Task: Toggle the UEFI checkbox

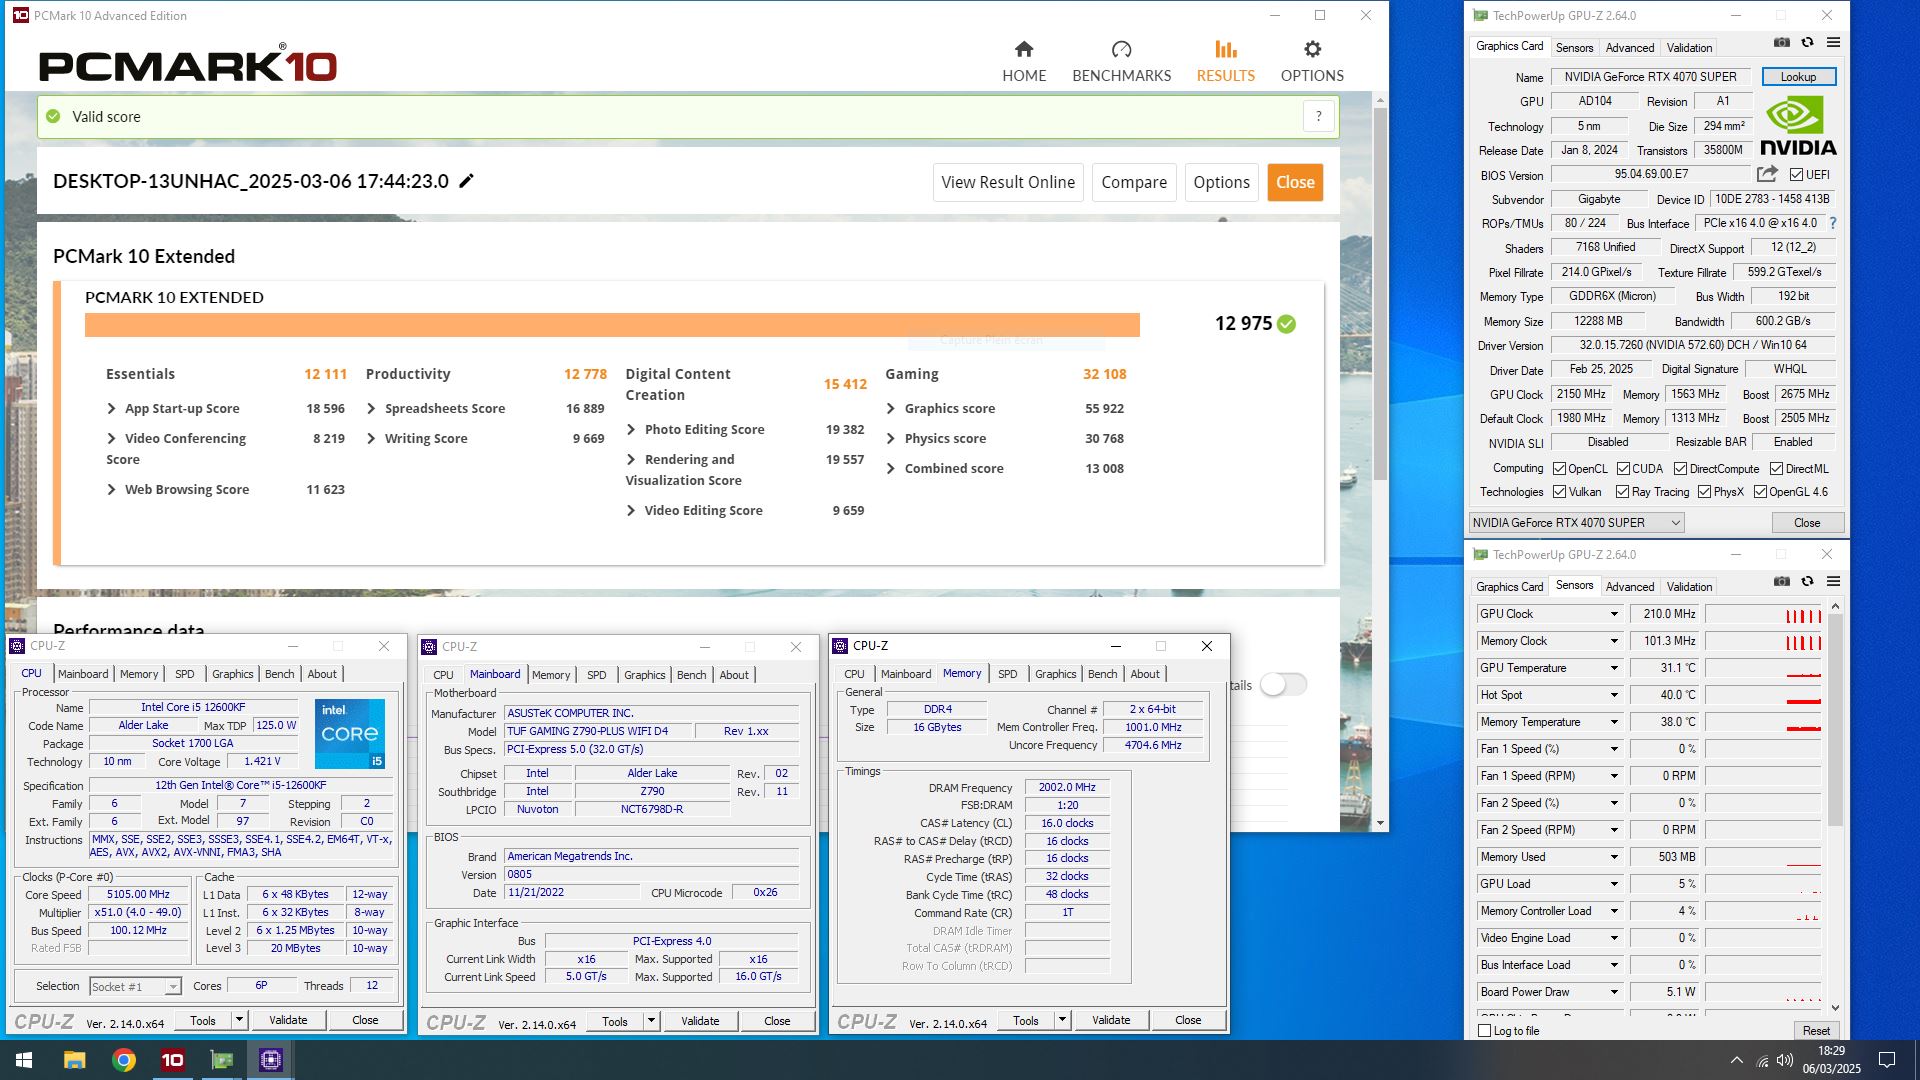Action: pyautogui.click(x=1796, y=175)
